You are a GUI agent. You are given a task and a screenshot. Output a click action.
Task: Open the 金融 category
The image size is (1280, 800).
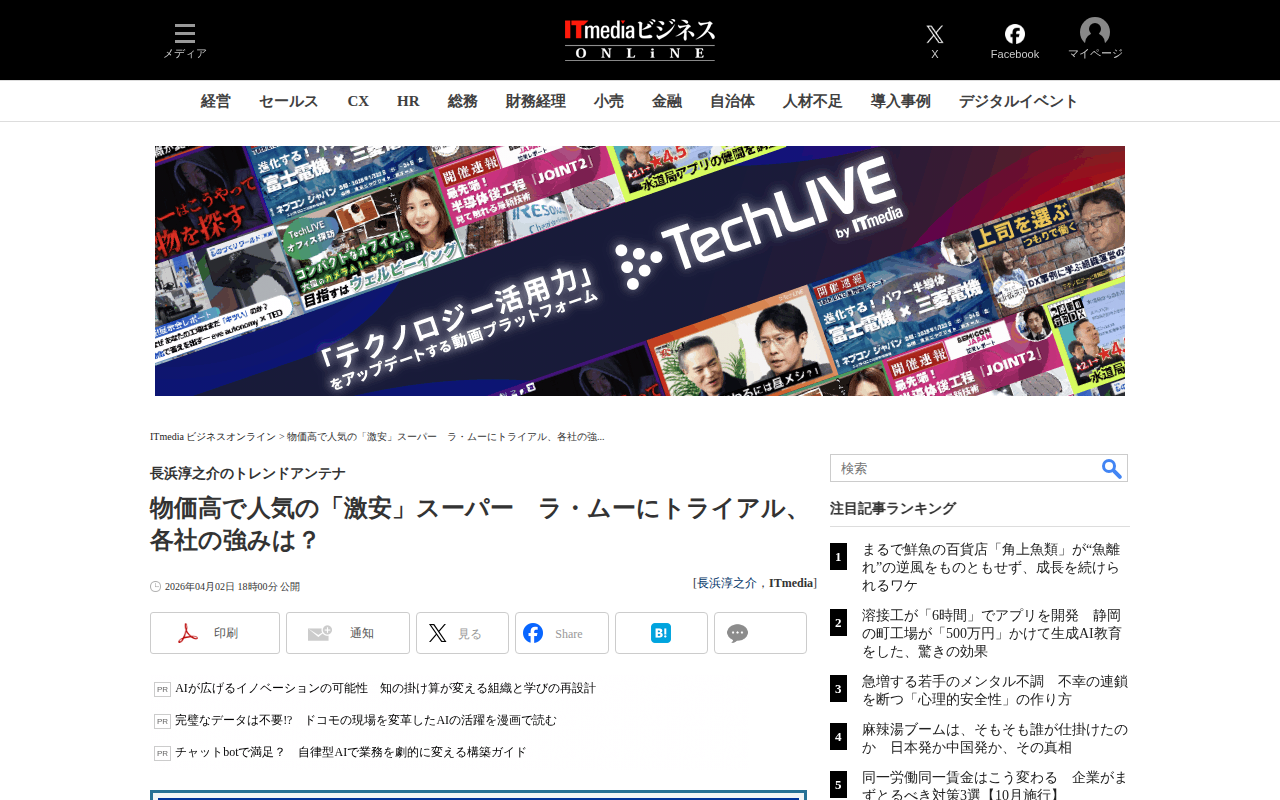point(667,101)
